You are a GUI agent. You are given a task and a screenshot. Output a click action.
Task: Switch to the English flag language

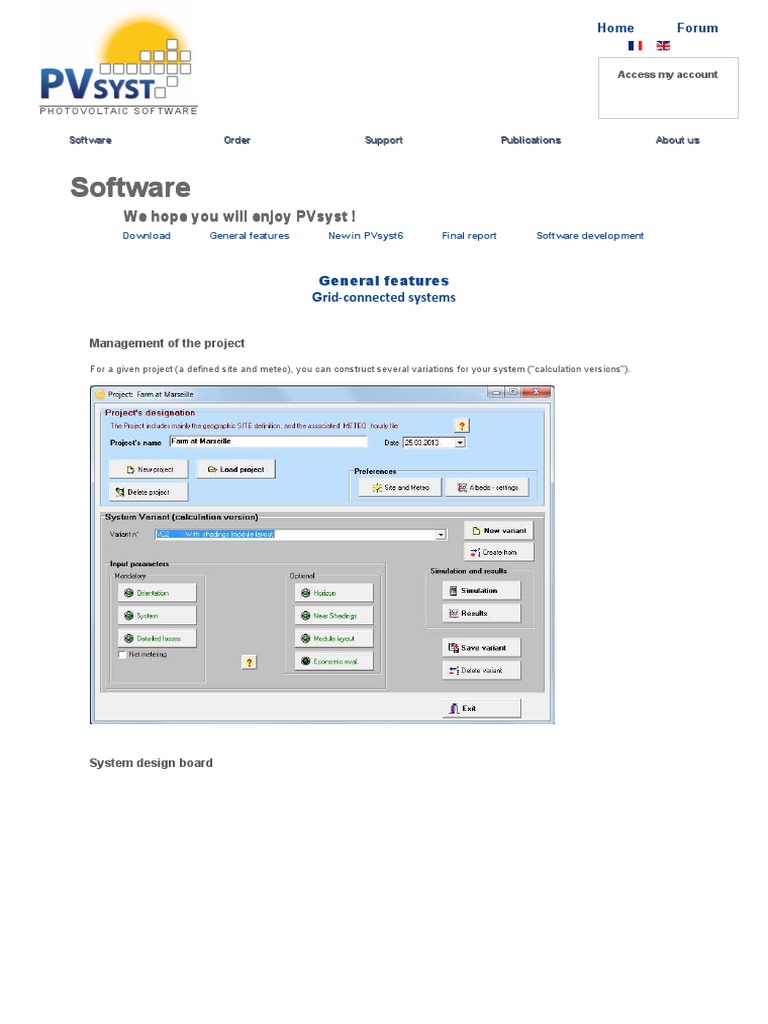[x=663, y=46]
